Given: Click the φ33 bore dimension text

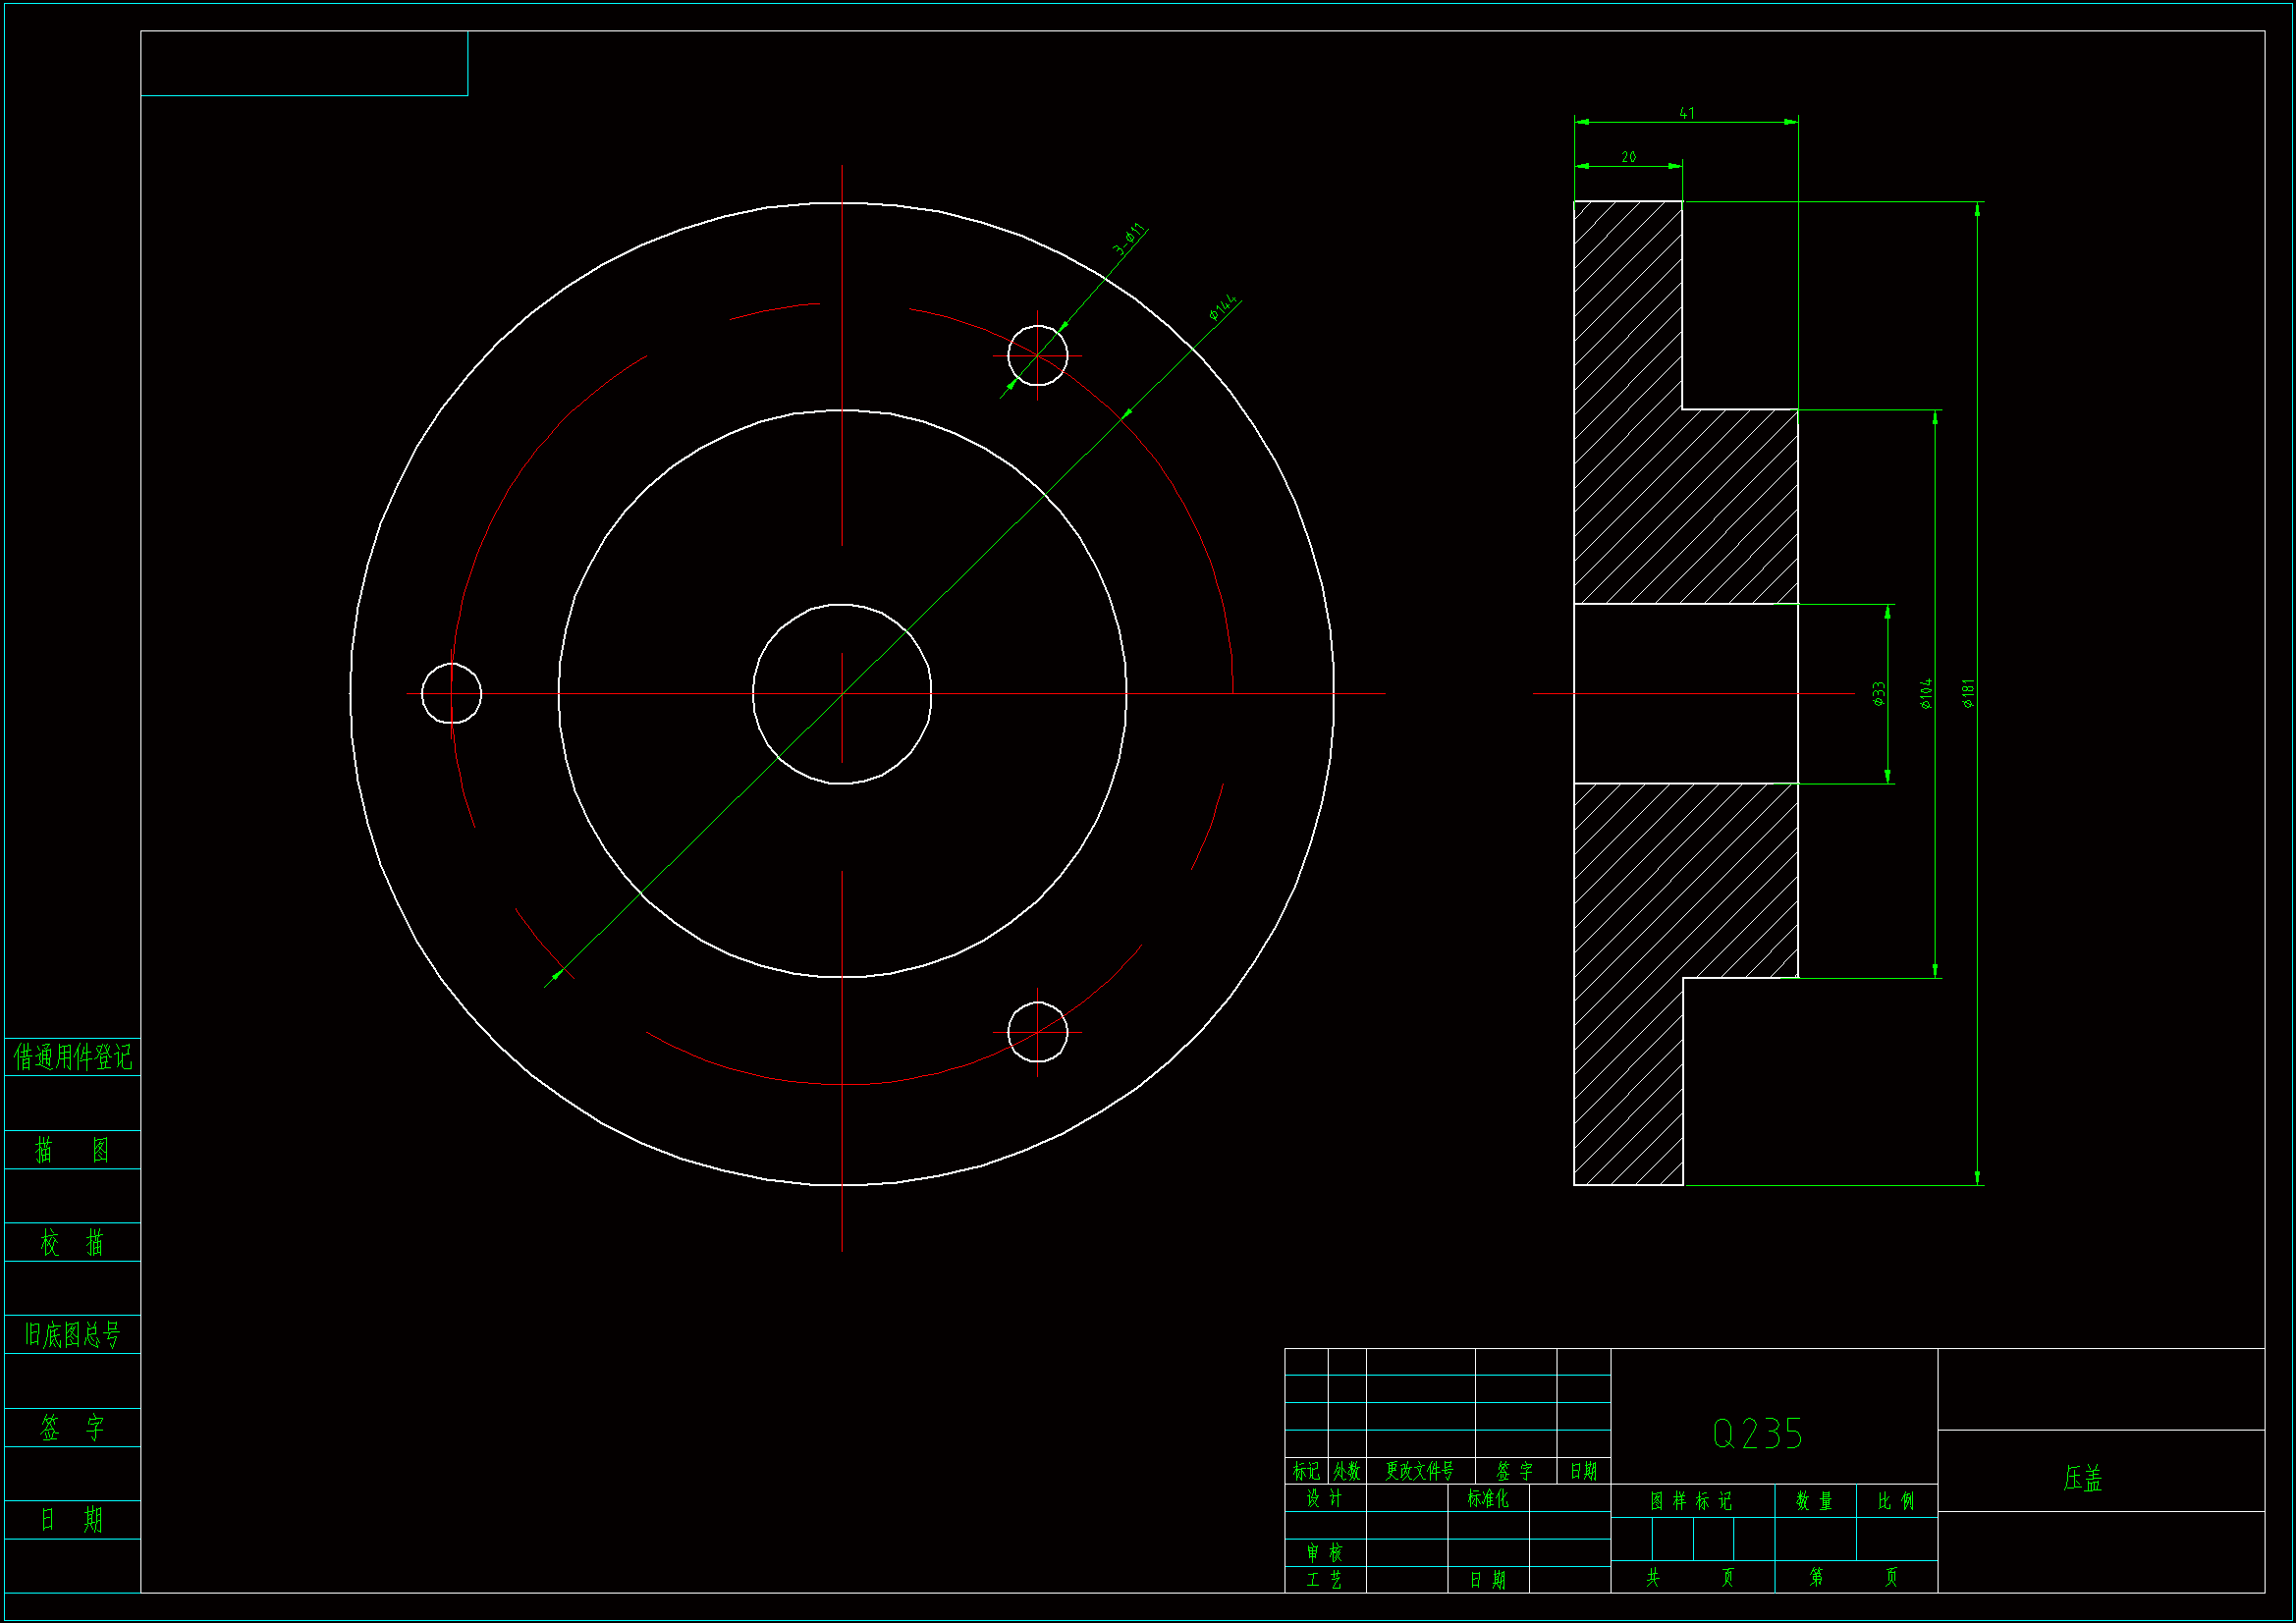Looking at the screenshot, I should click(x=1879, y=693).
